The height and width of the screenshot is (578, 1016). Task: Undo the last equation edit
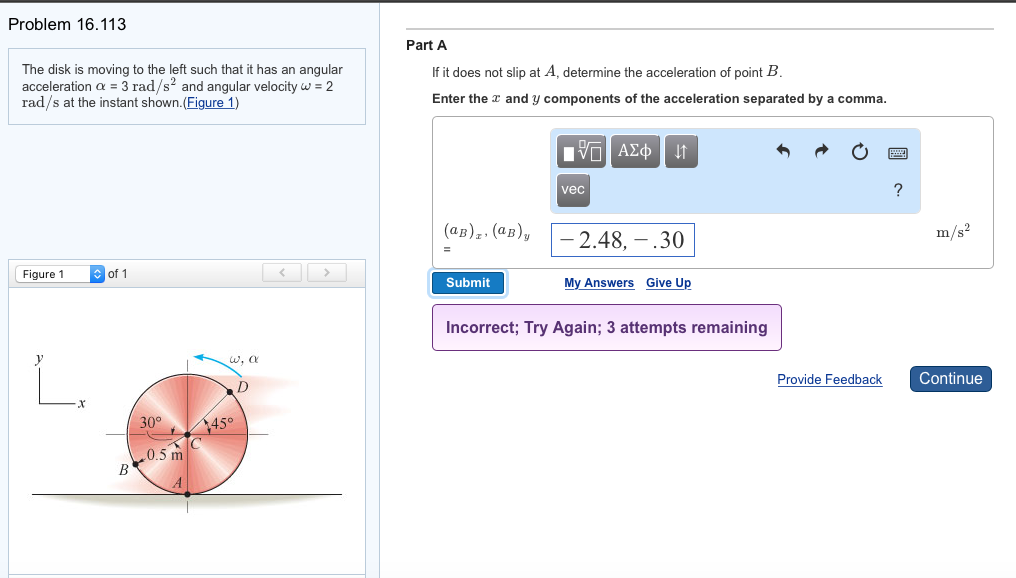pyautogui.click(x=784, y=149)
